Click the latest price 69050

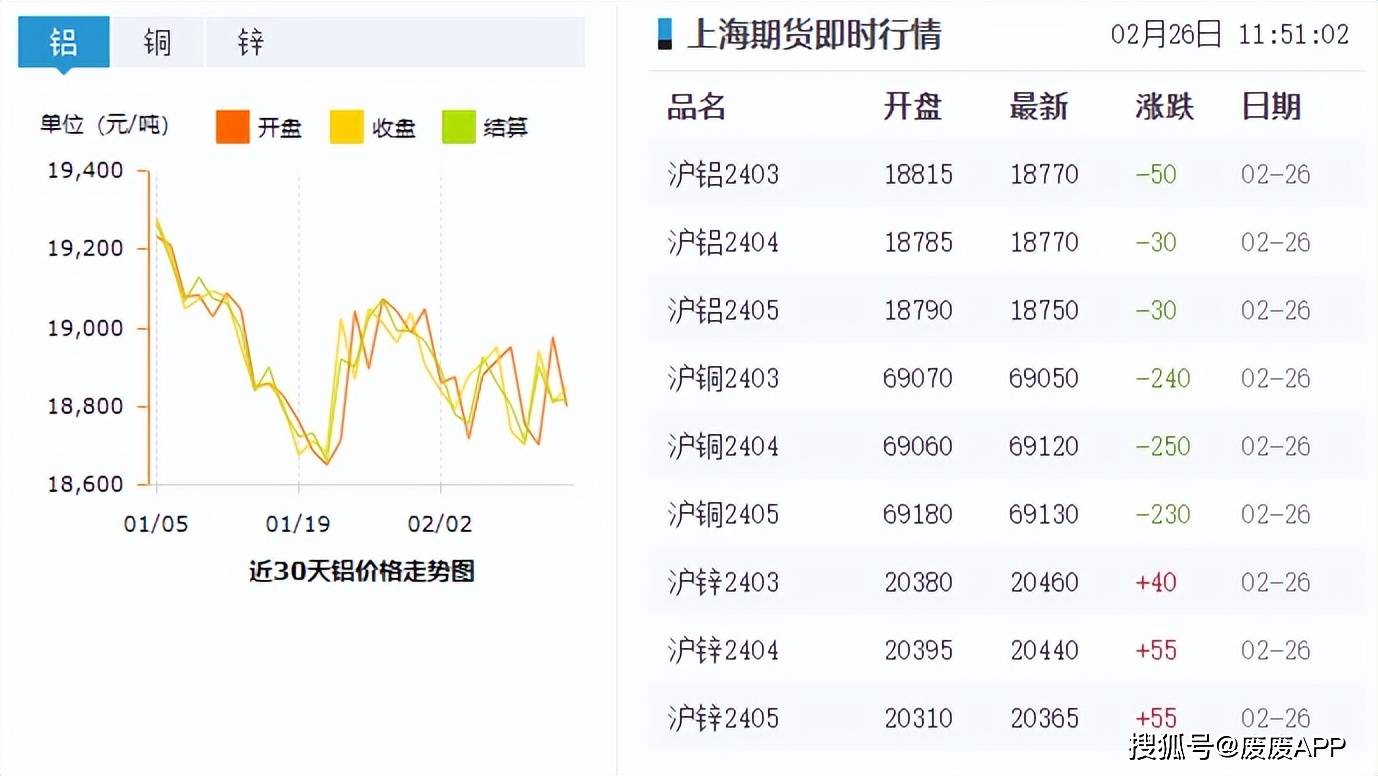(x=1044, y=379)
